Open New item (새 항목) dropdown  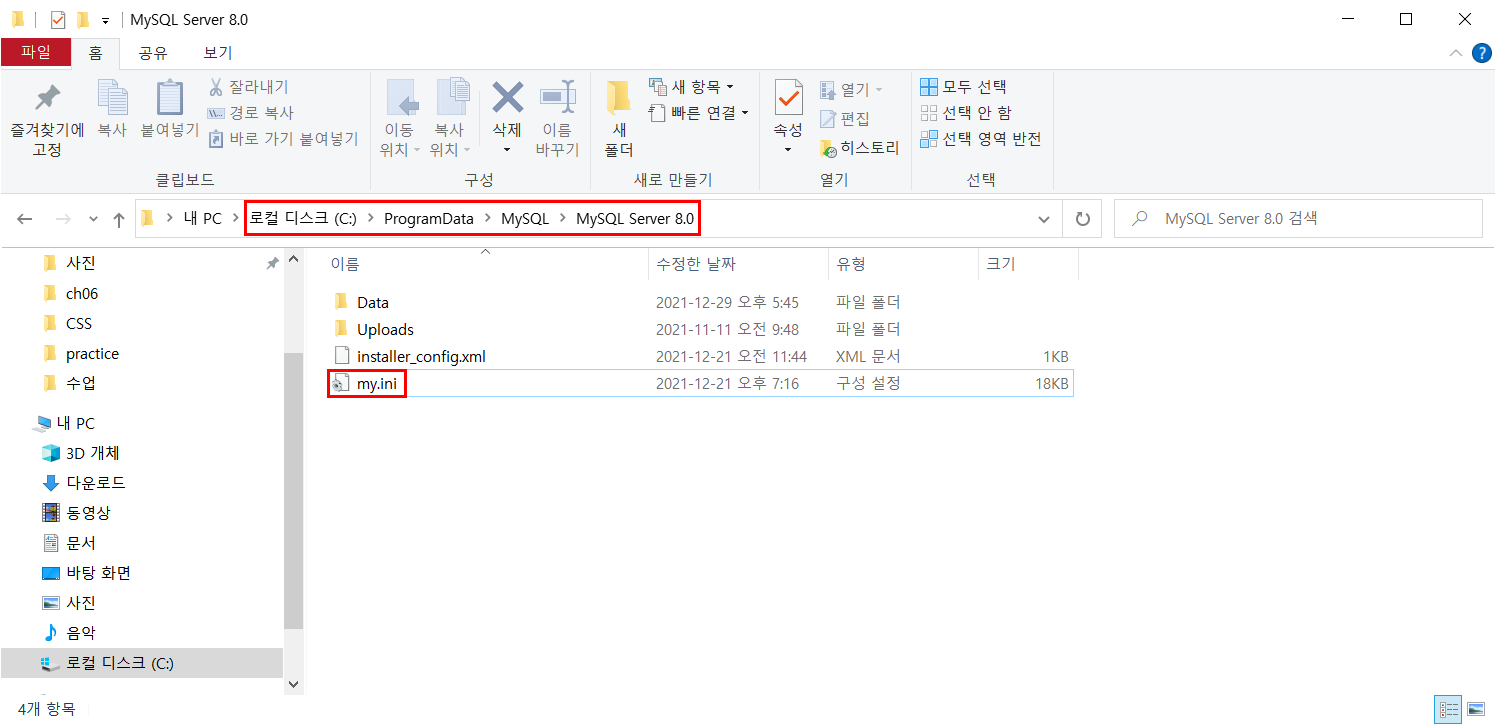[x=692, y=87]
